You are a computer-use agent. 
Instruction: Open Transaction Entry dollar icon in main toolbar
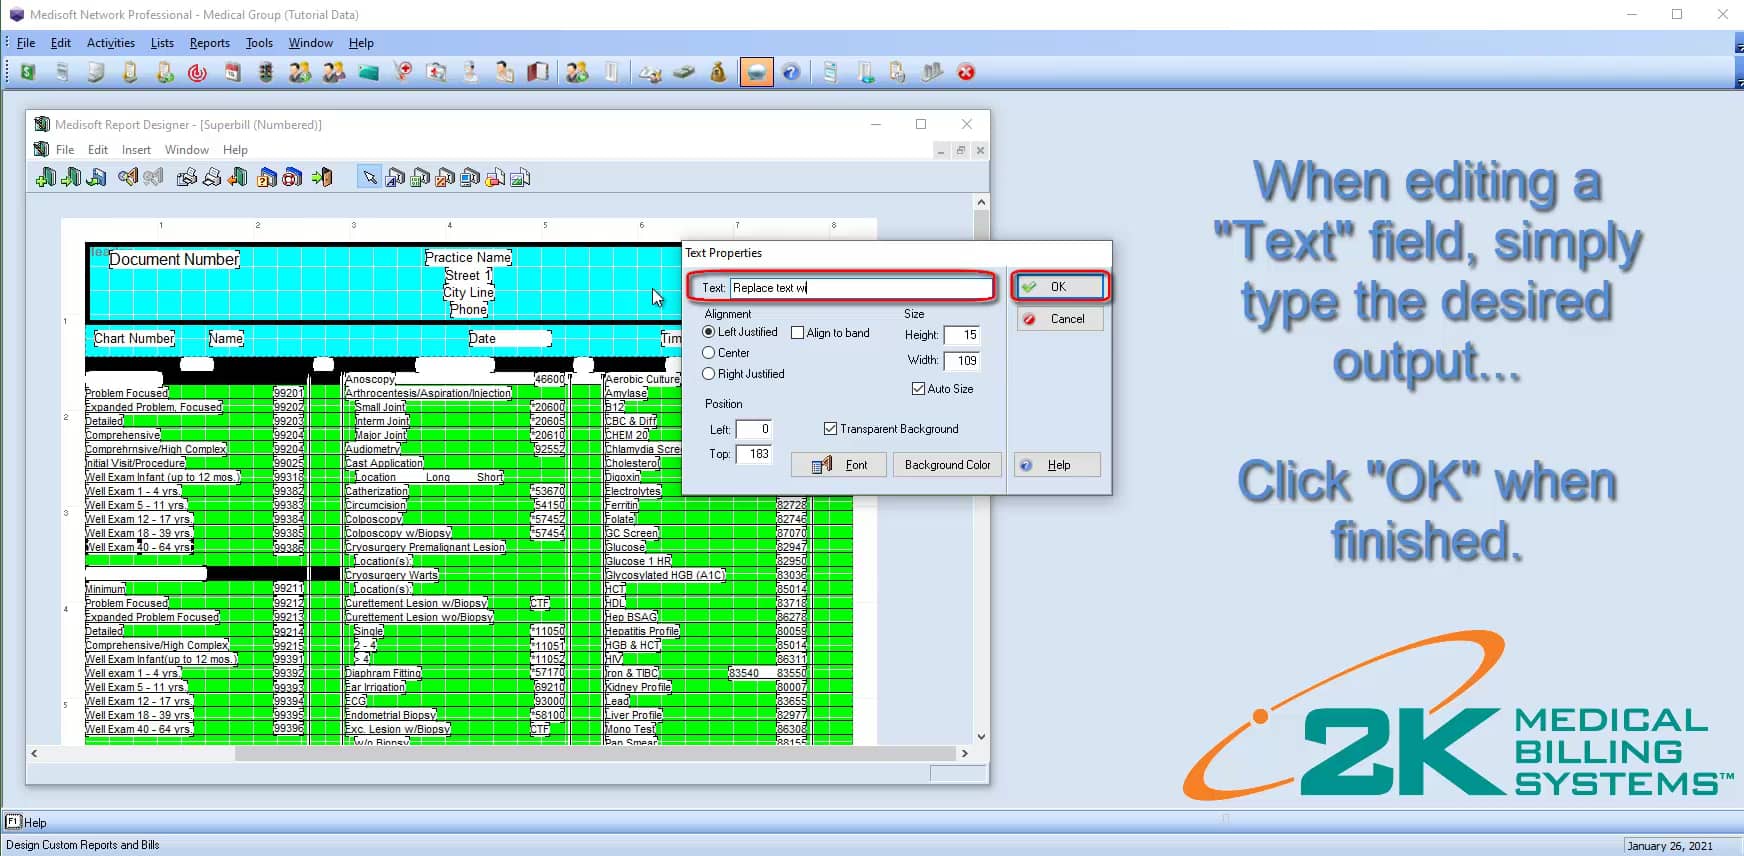point(28,72)
